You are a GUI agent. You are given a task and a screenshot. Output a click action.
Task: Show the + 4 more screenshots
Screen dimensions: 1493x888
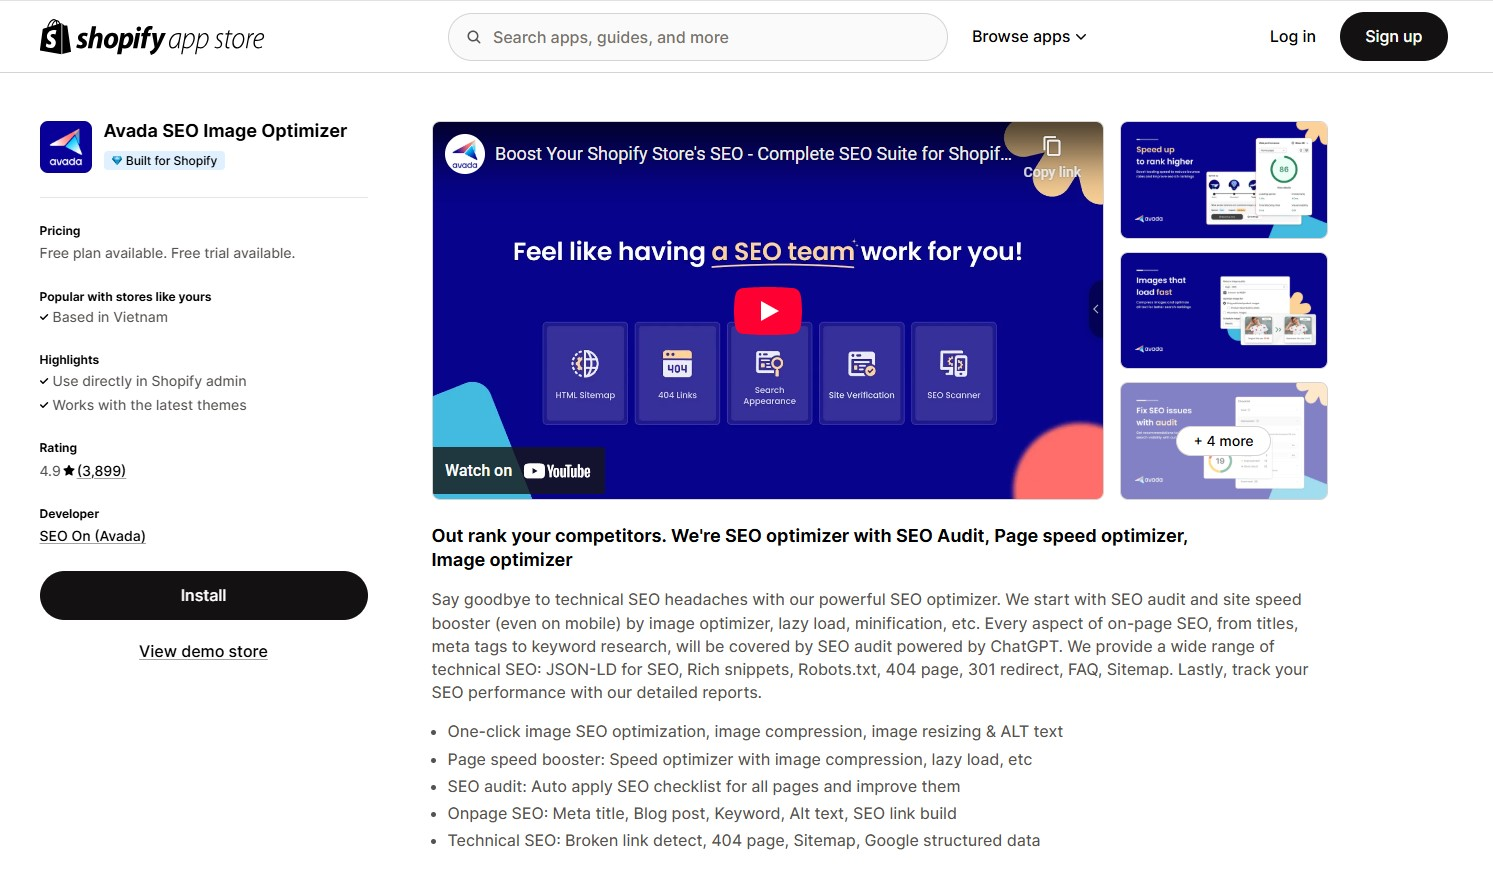(x=1223, y=441)
